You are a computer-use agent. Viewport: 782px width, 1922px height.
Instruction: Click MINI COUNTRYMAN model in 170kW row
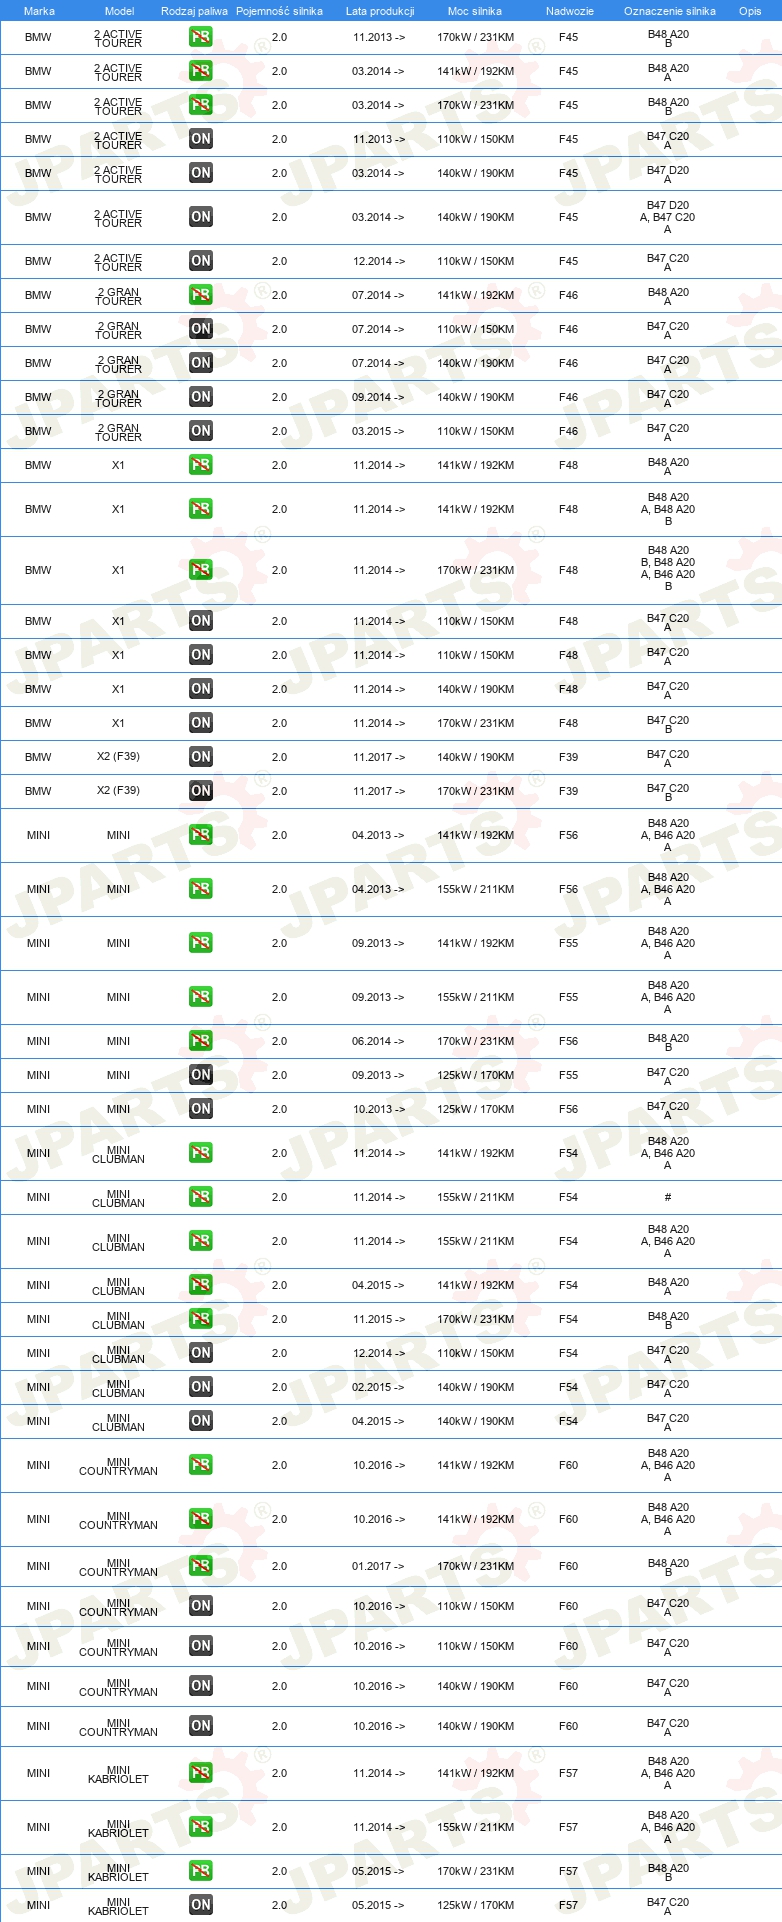coord(118,1567)
